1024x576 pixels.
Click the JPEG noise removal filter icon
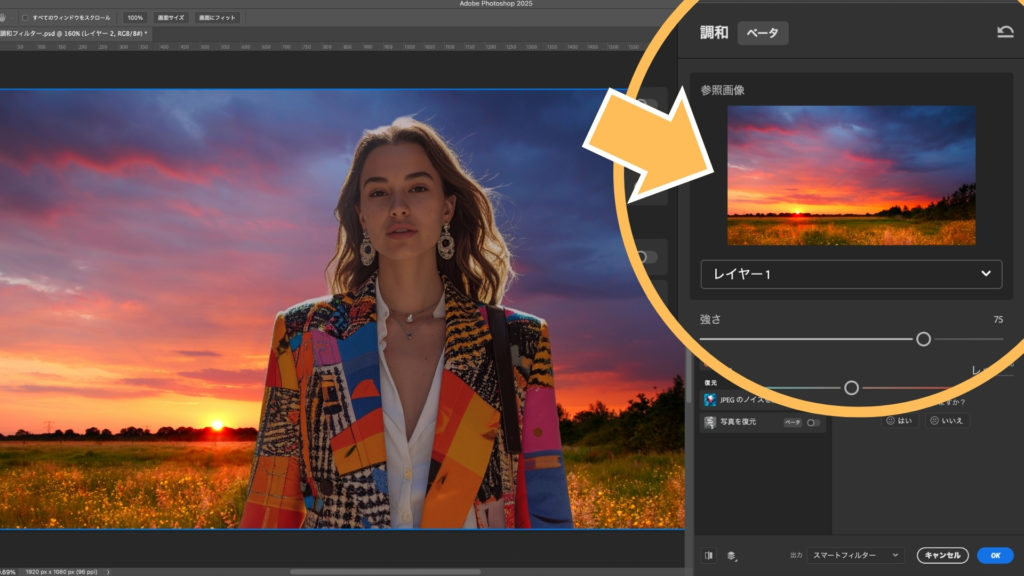pos(709,399)
